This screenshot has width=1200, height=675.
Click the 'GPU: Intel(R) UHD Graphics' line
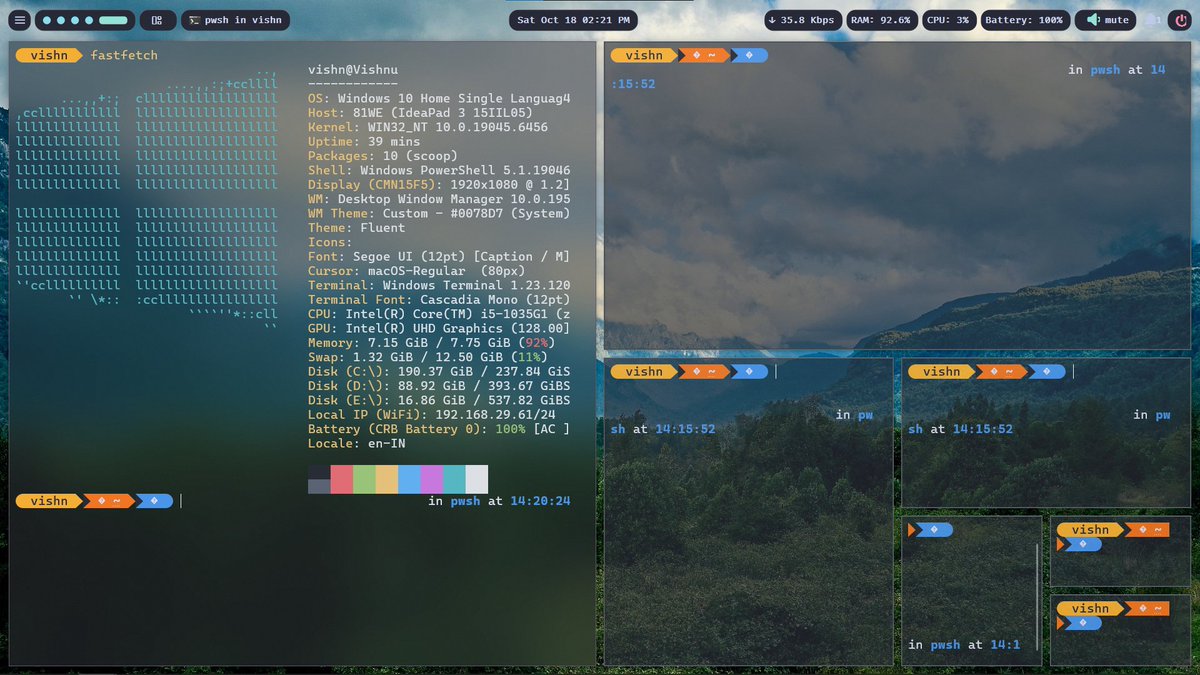click(439, 328)
